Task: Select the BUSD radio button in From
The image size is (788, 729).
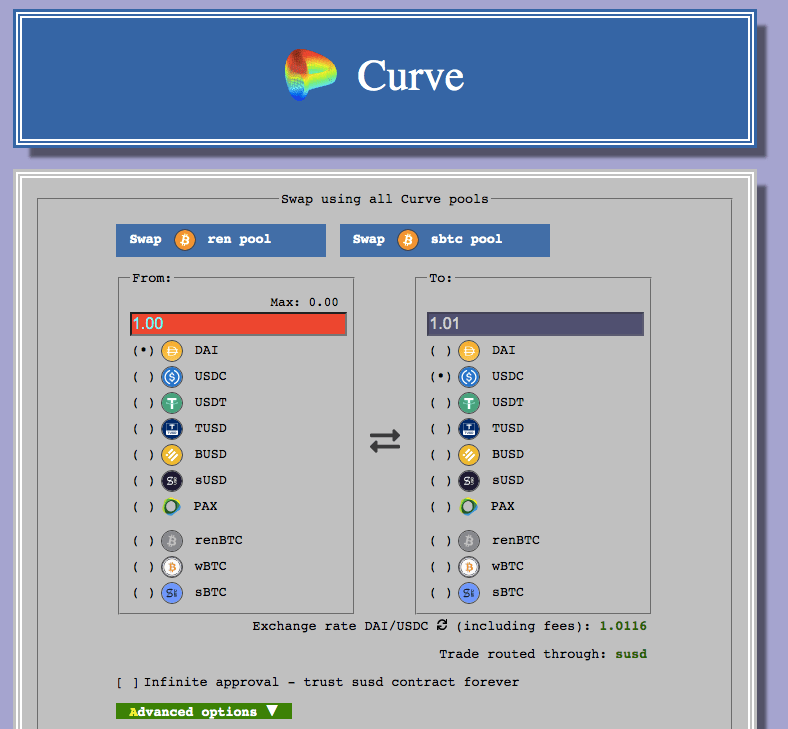Action: tap(143, 455)
